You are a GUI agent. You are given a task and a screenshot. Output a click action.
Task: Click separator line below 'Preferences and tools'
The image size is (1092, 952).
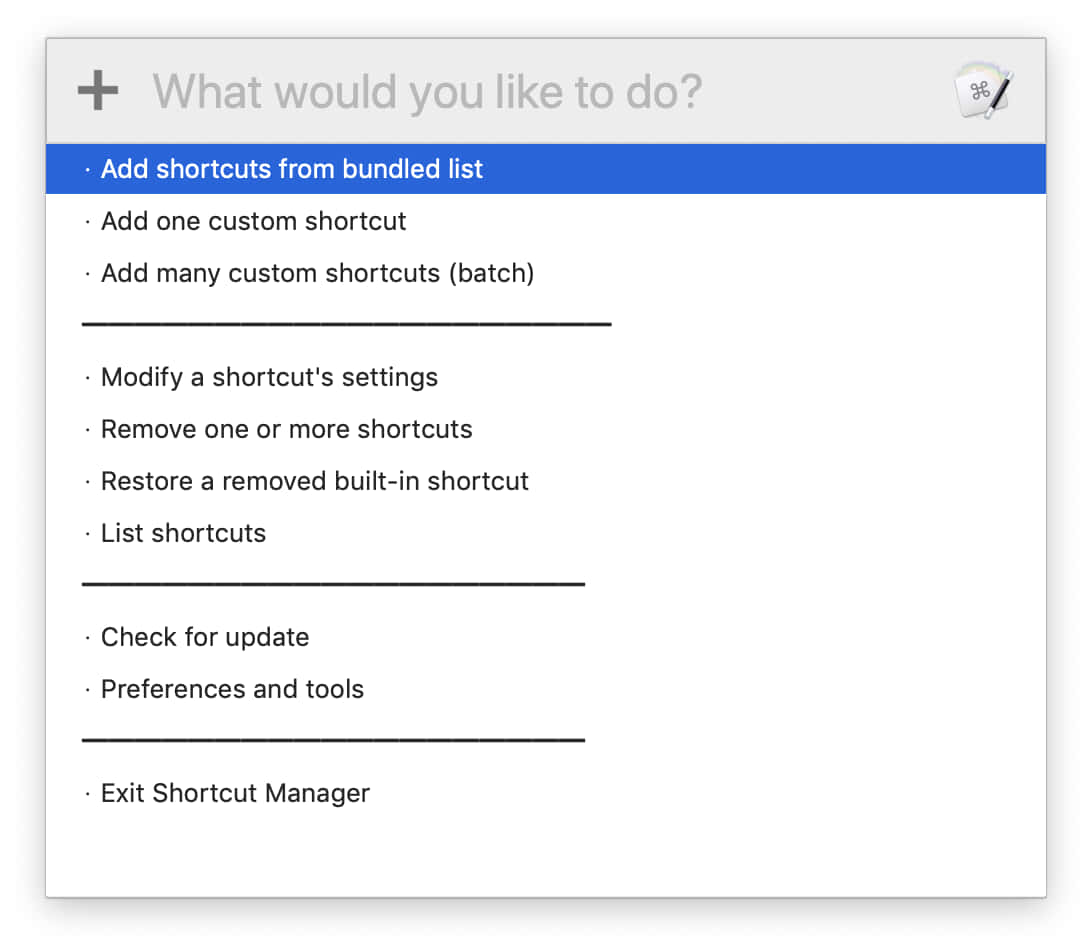click(333, 740)
